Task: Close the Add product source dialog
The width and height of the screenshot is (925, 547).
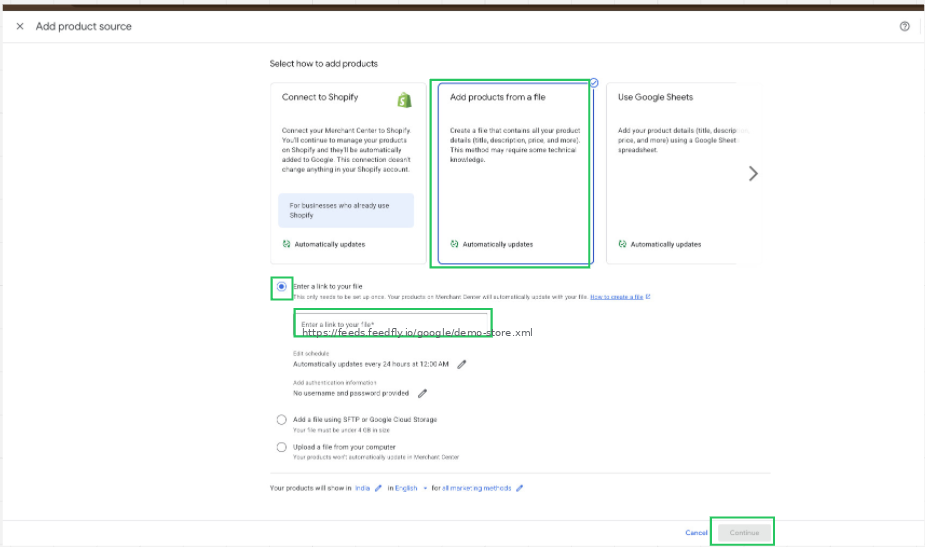Action: [20, 27]
